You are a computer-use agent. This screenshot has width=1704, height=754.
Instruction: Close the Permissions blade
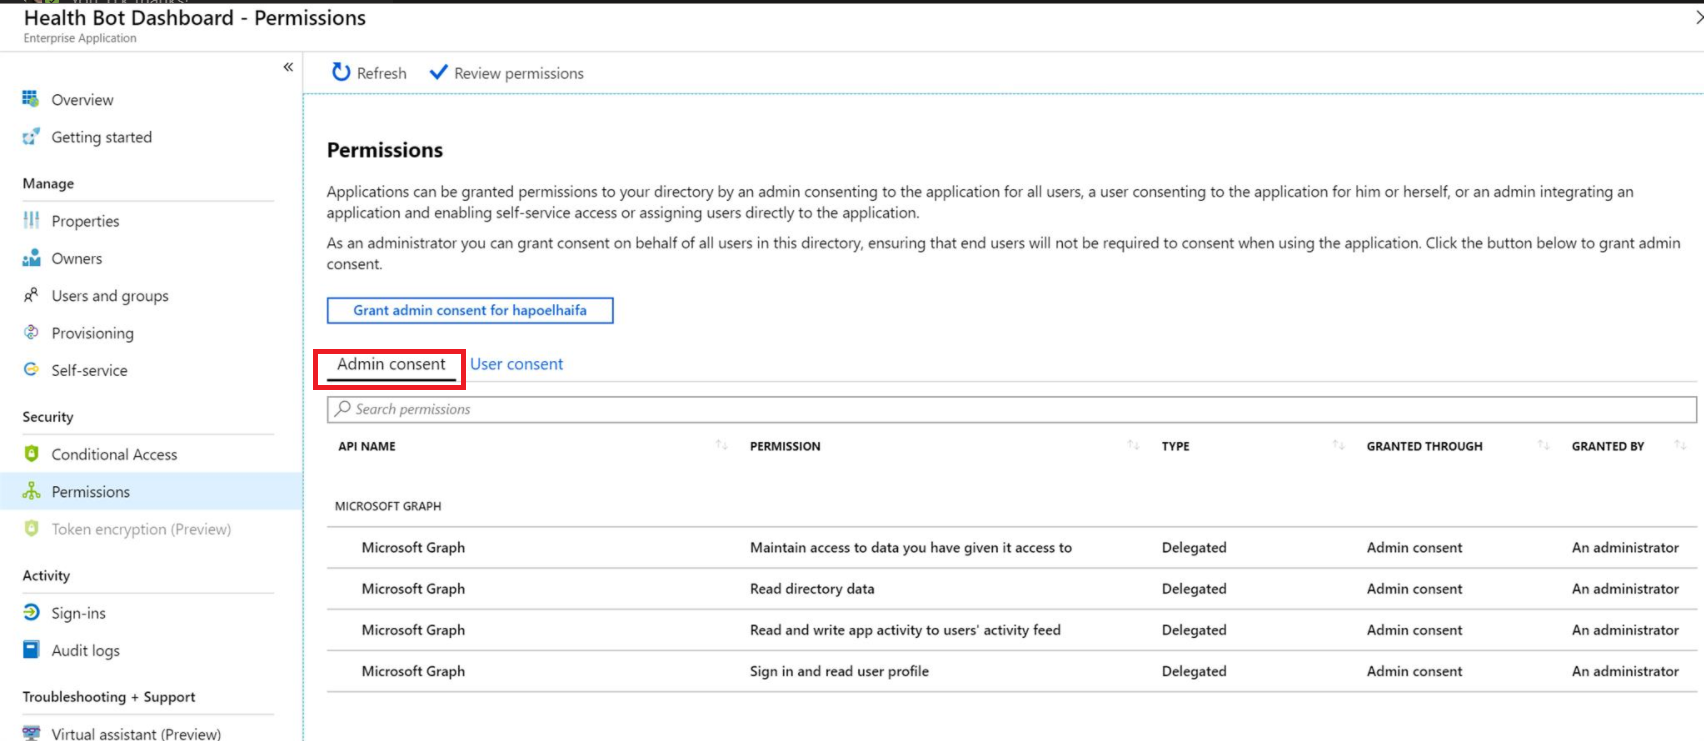point(1698,17)
